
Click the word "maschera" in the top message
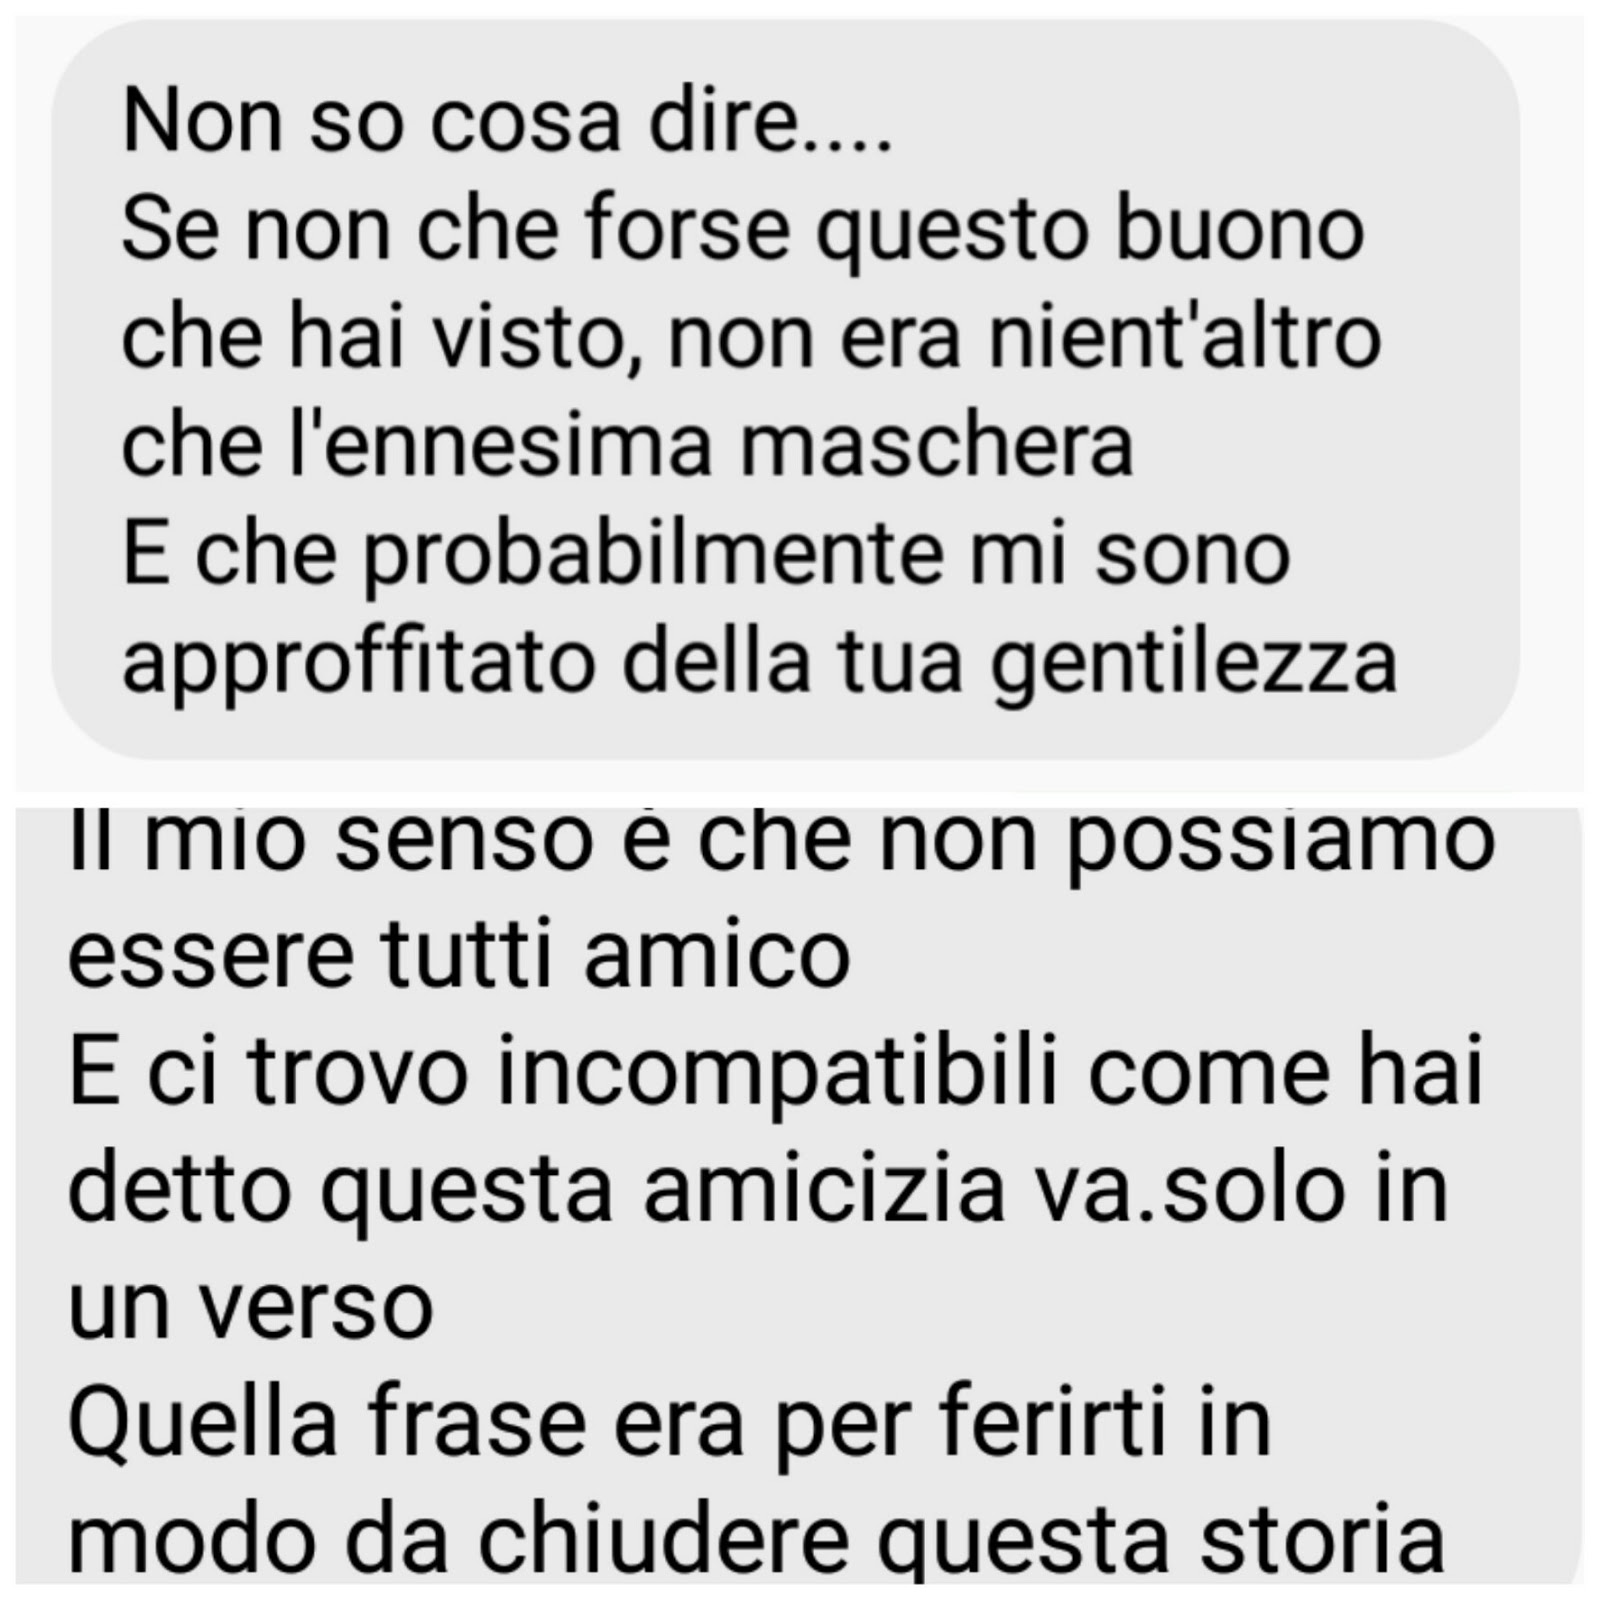(x=936, y=445)
